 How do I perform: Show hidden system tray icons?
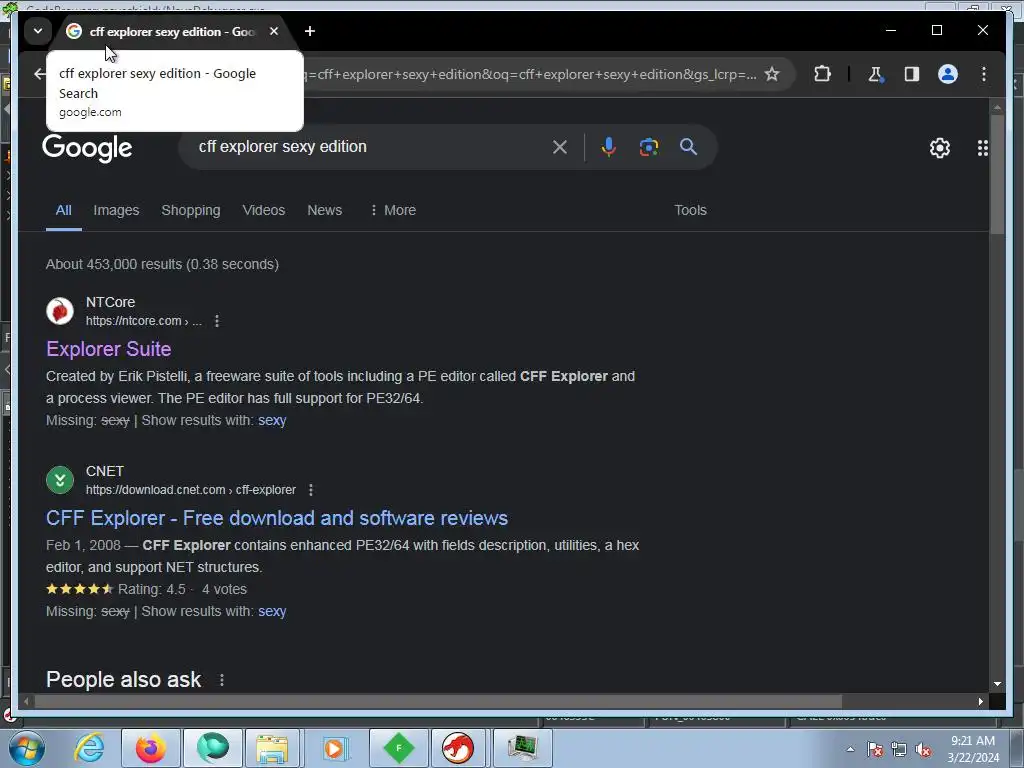[x=850, y=749]
